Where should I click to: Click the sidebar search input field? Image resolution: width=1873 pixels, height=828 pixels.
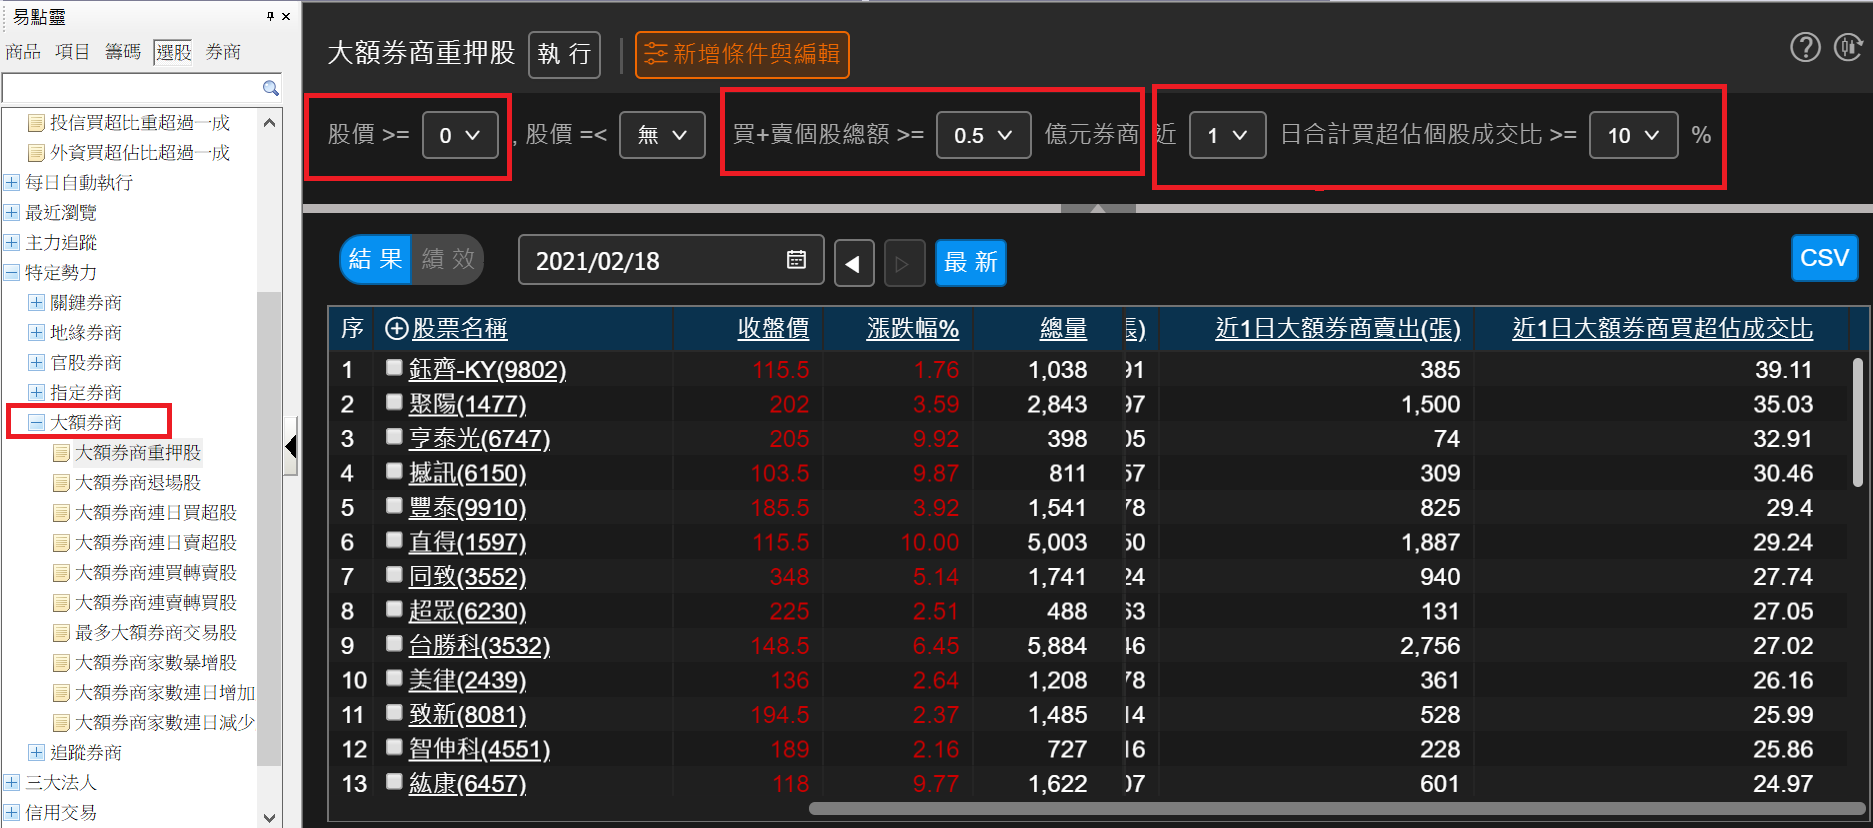(130, 88)
